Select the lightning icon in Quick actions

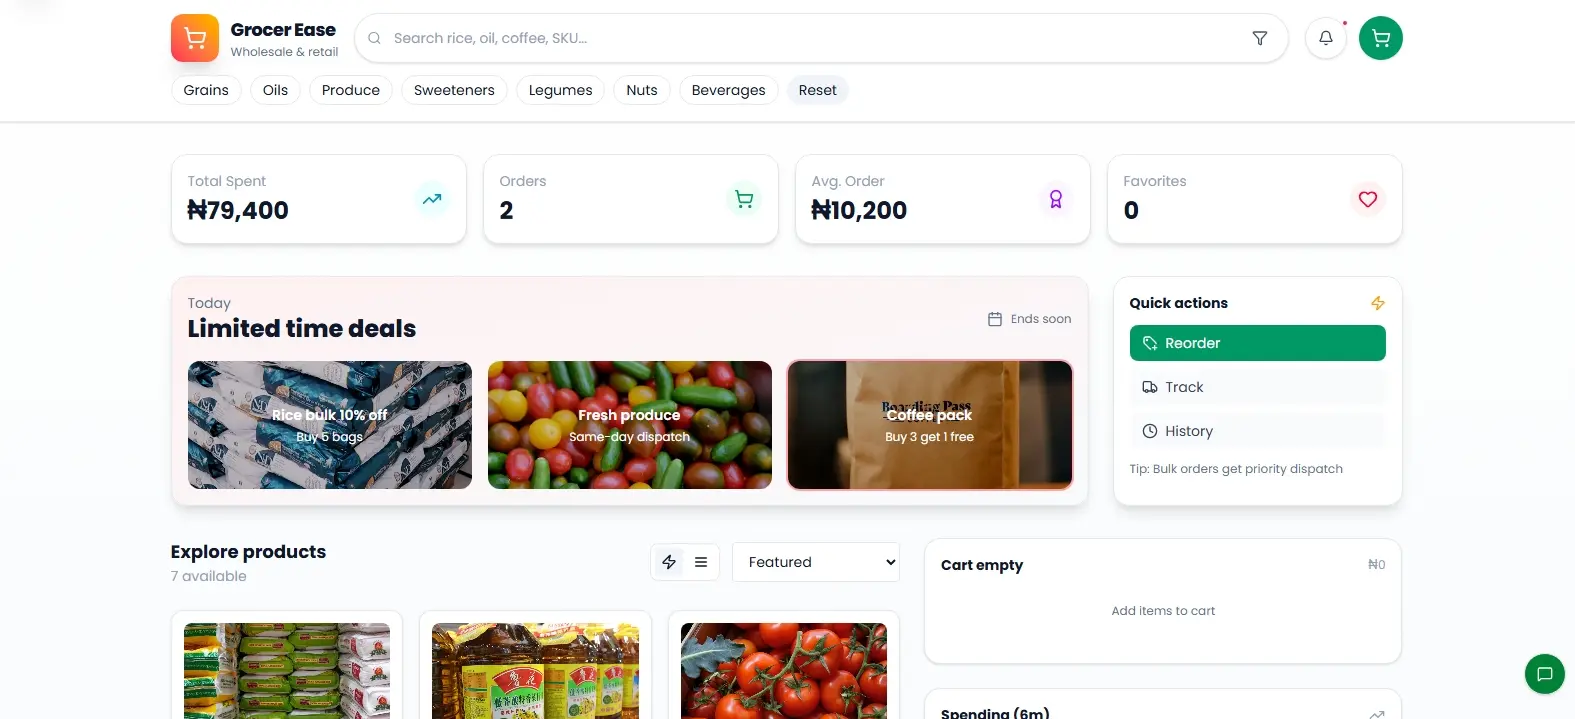[x=1377, y=302]
